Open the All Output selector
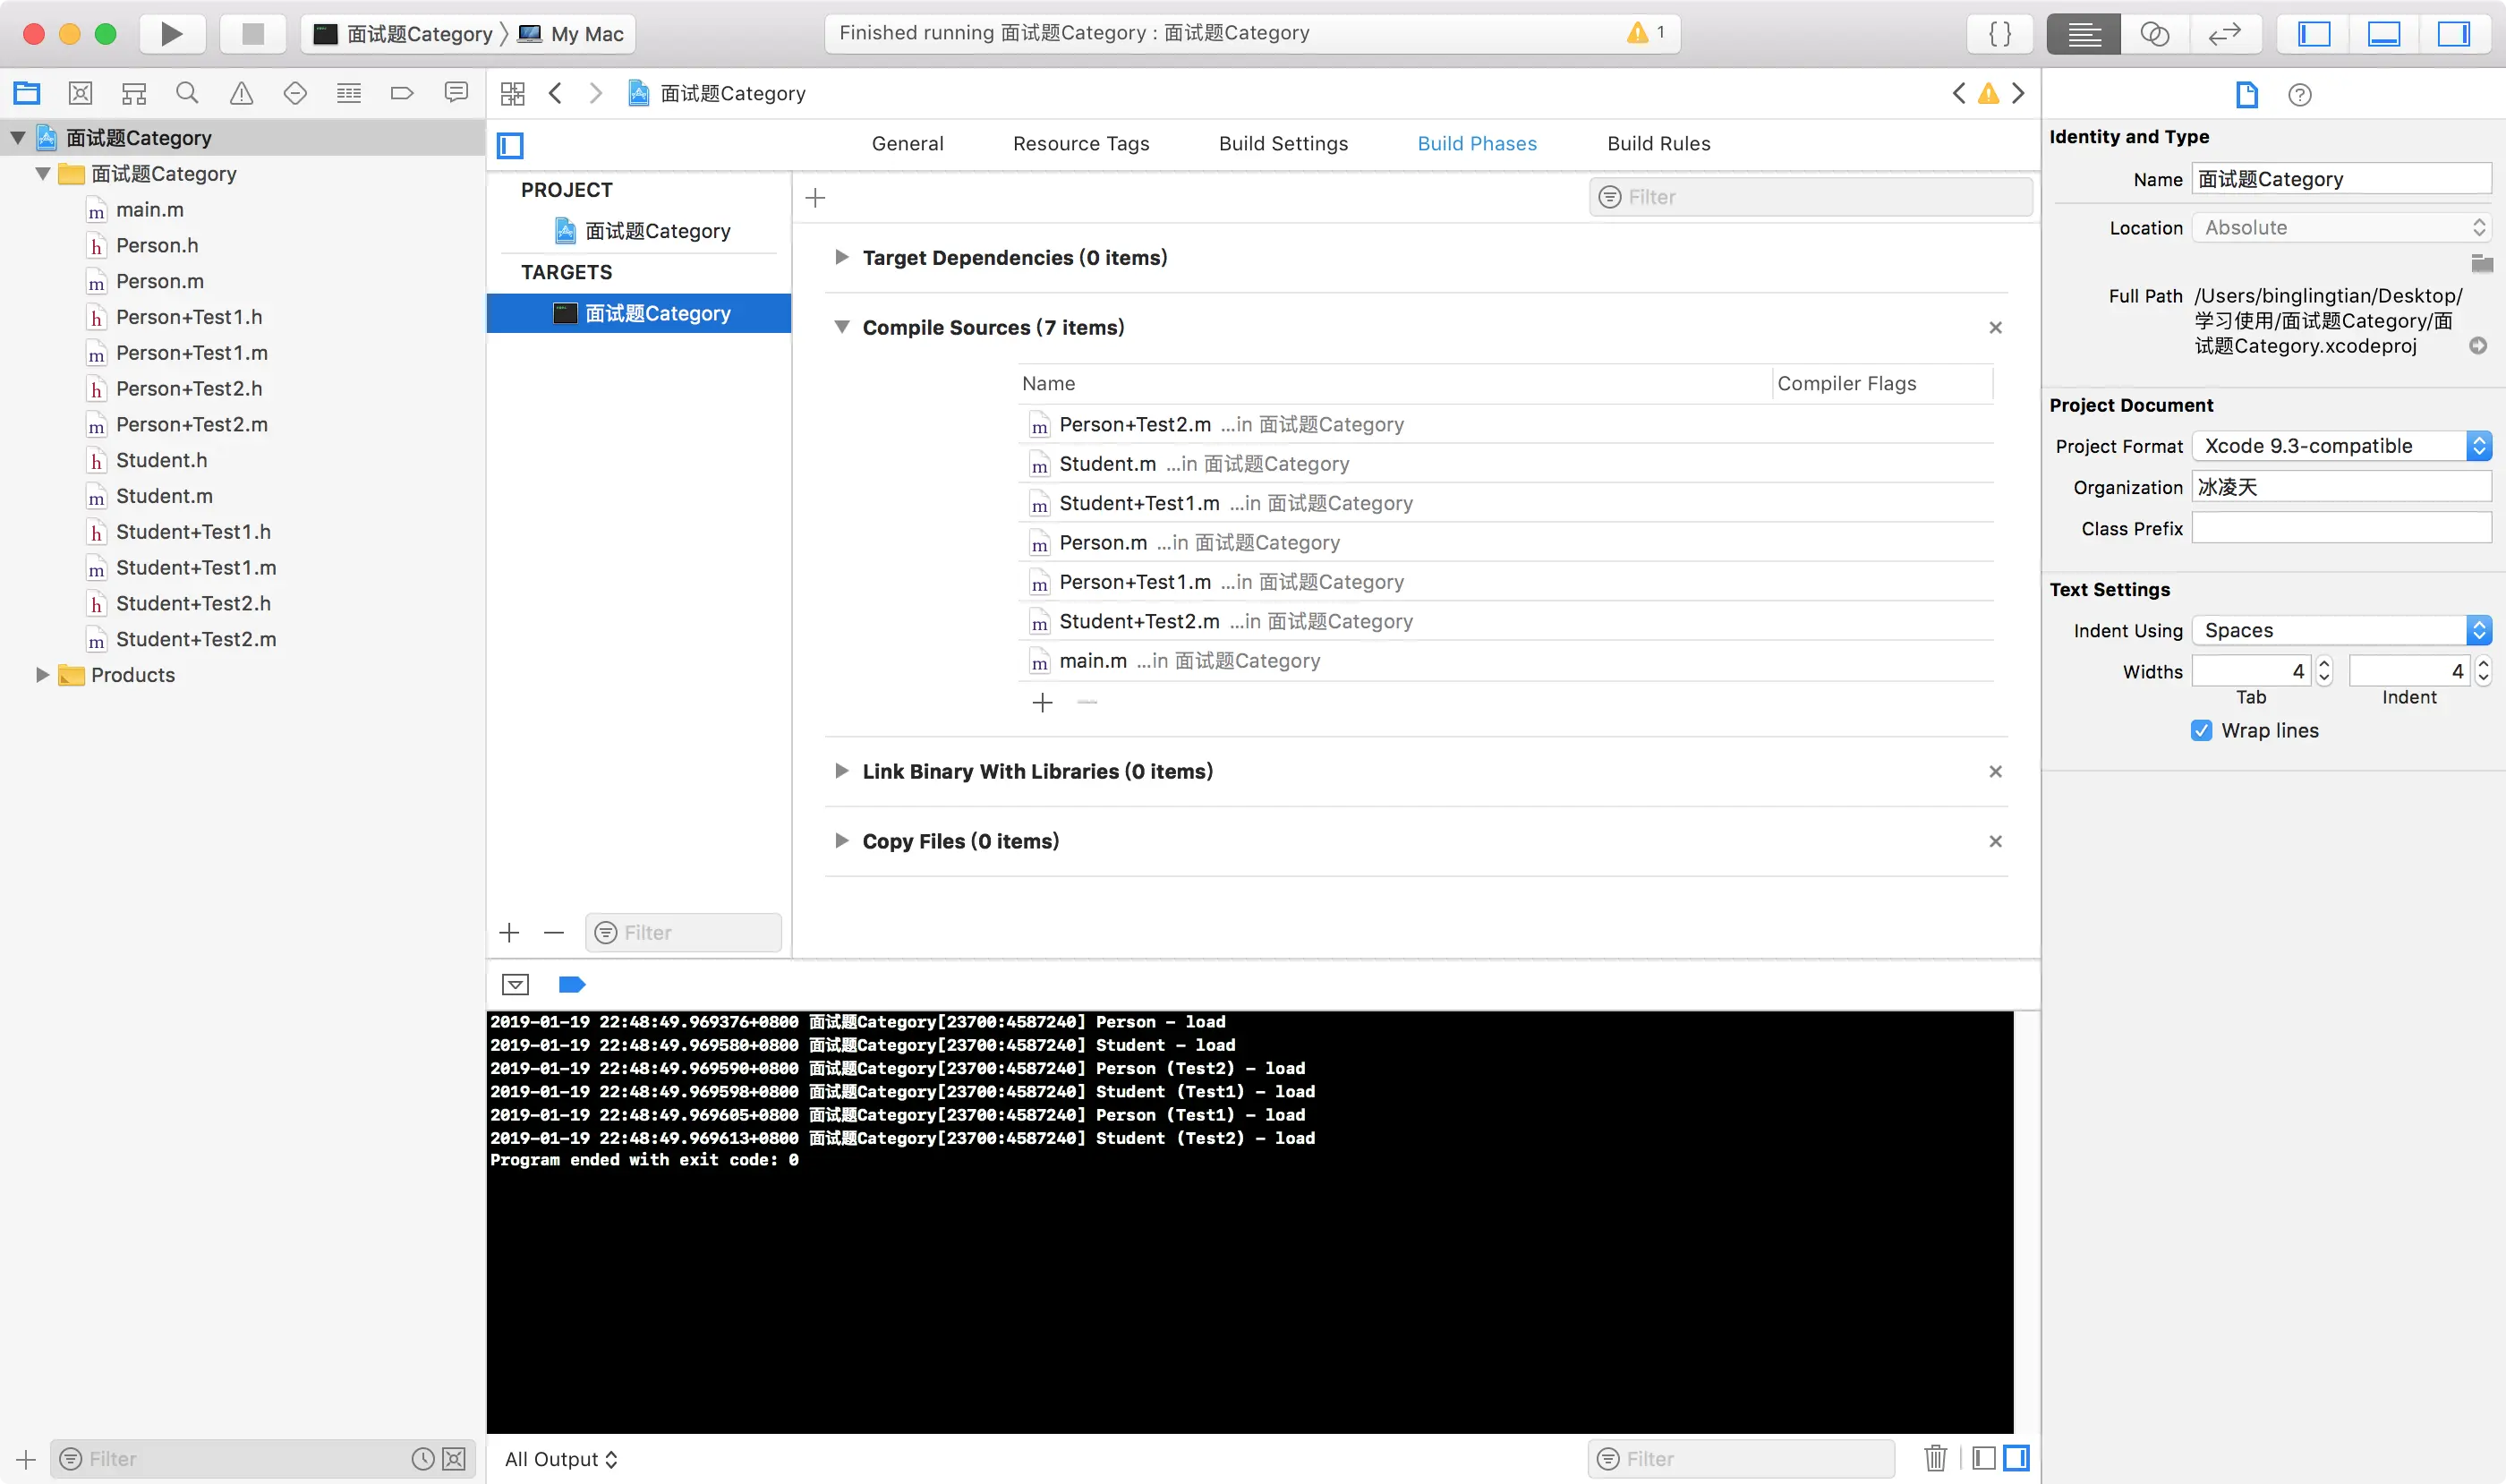 tap(561, 1459)
